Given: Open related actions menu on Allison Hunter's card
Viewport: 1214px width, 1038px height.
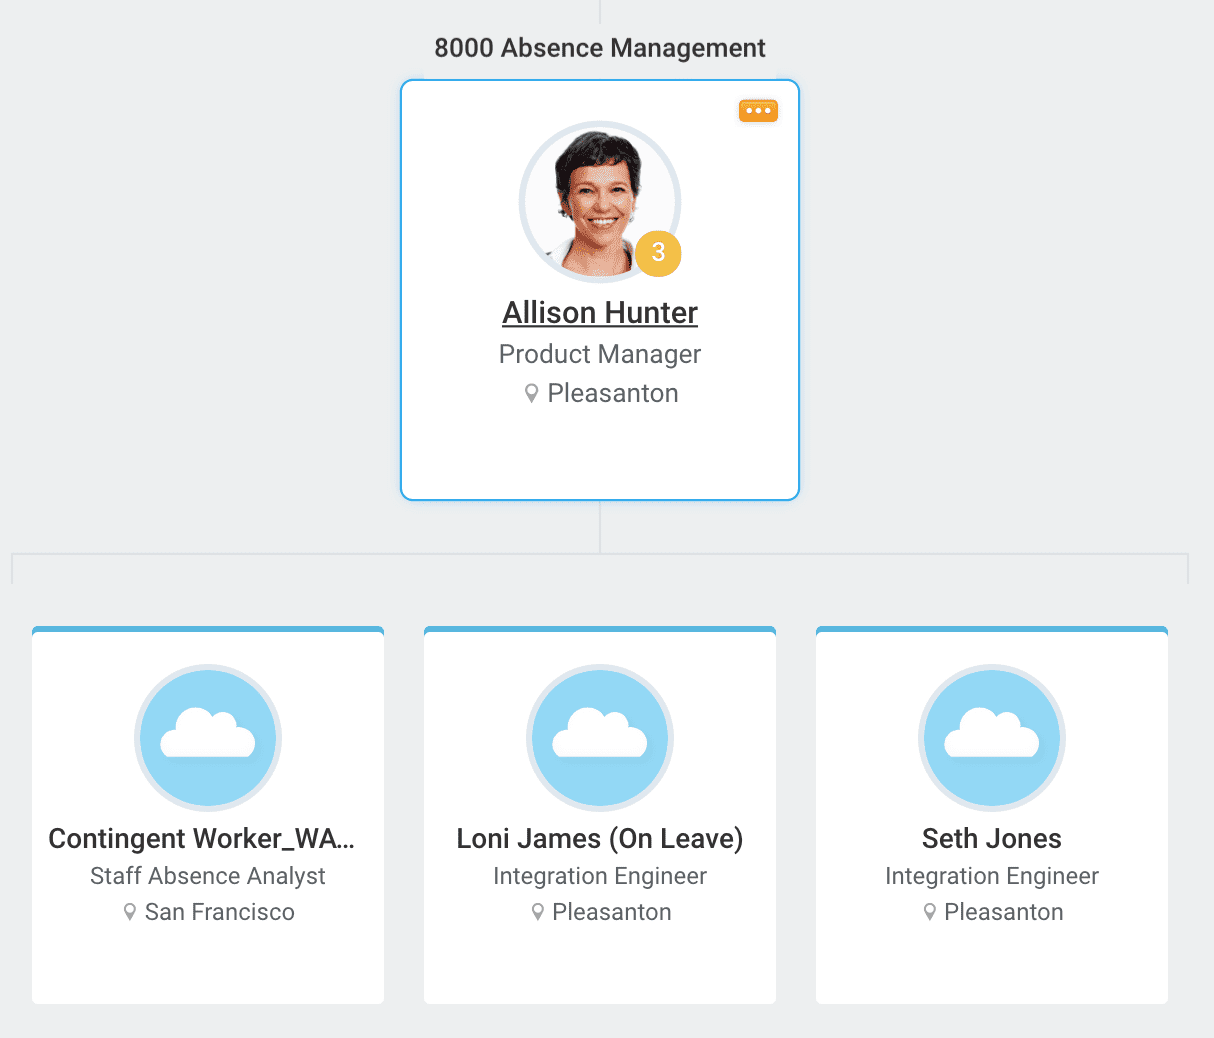Looking at the screenshot, I should (758, 110).
